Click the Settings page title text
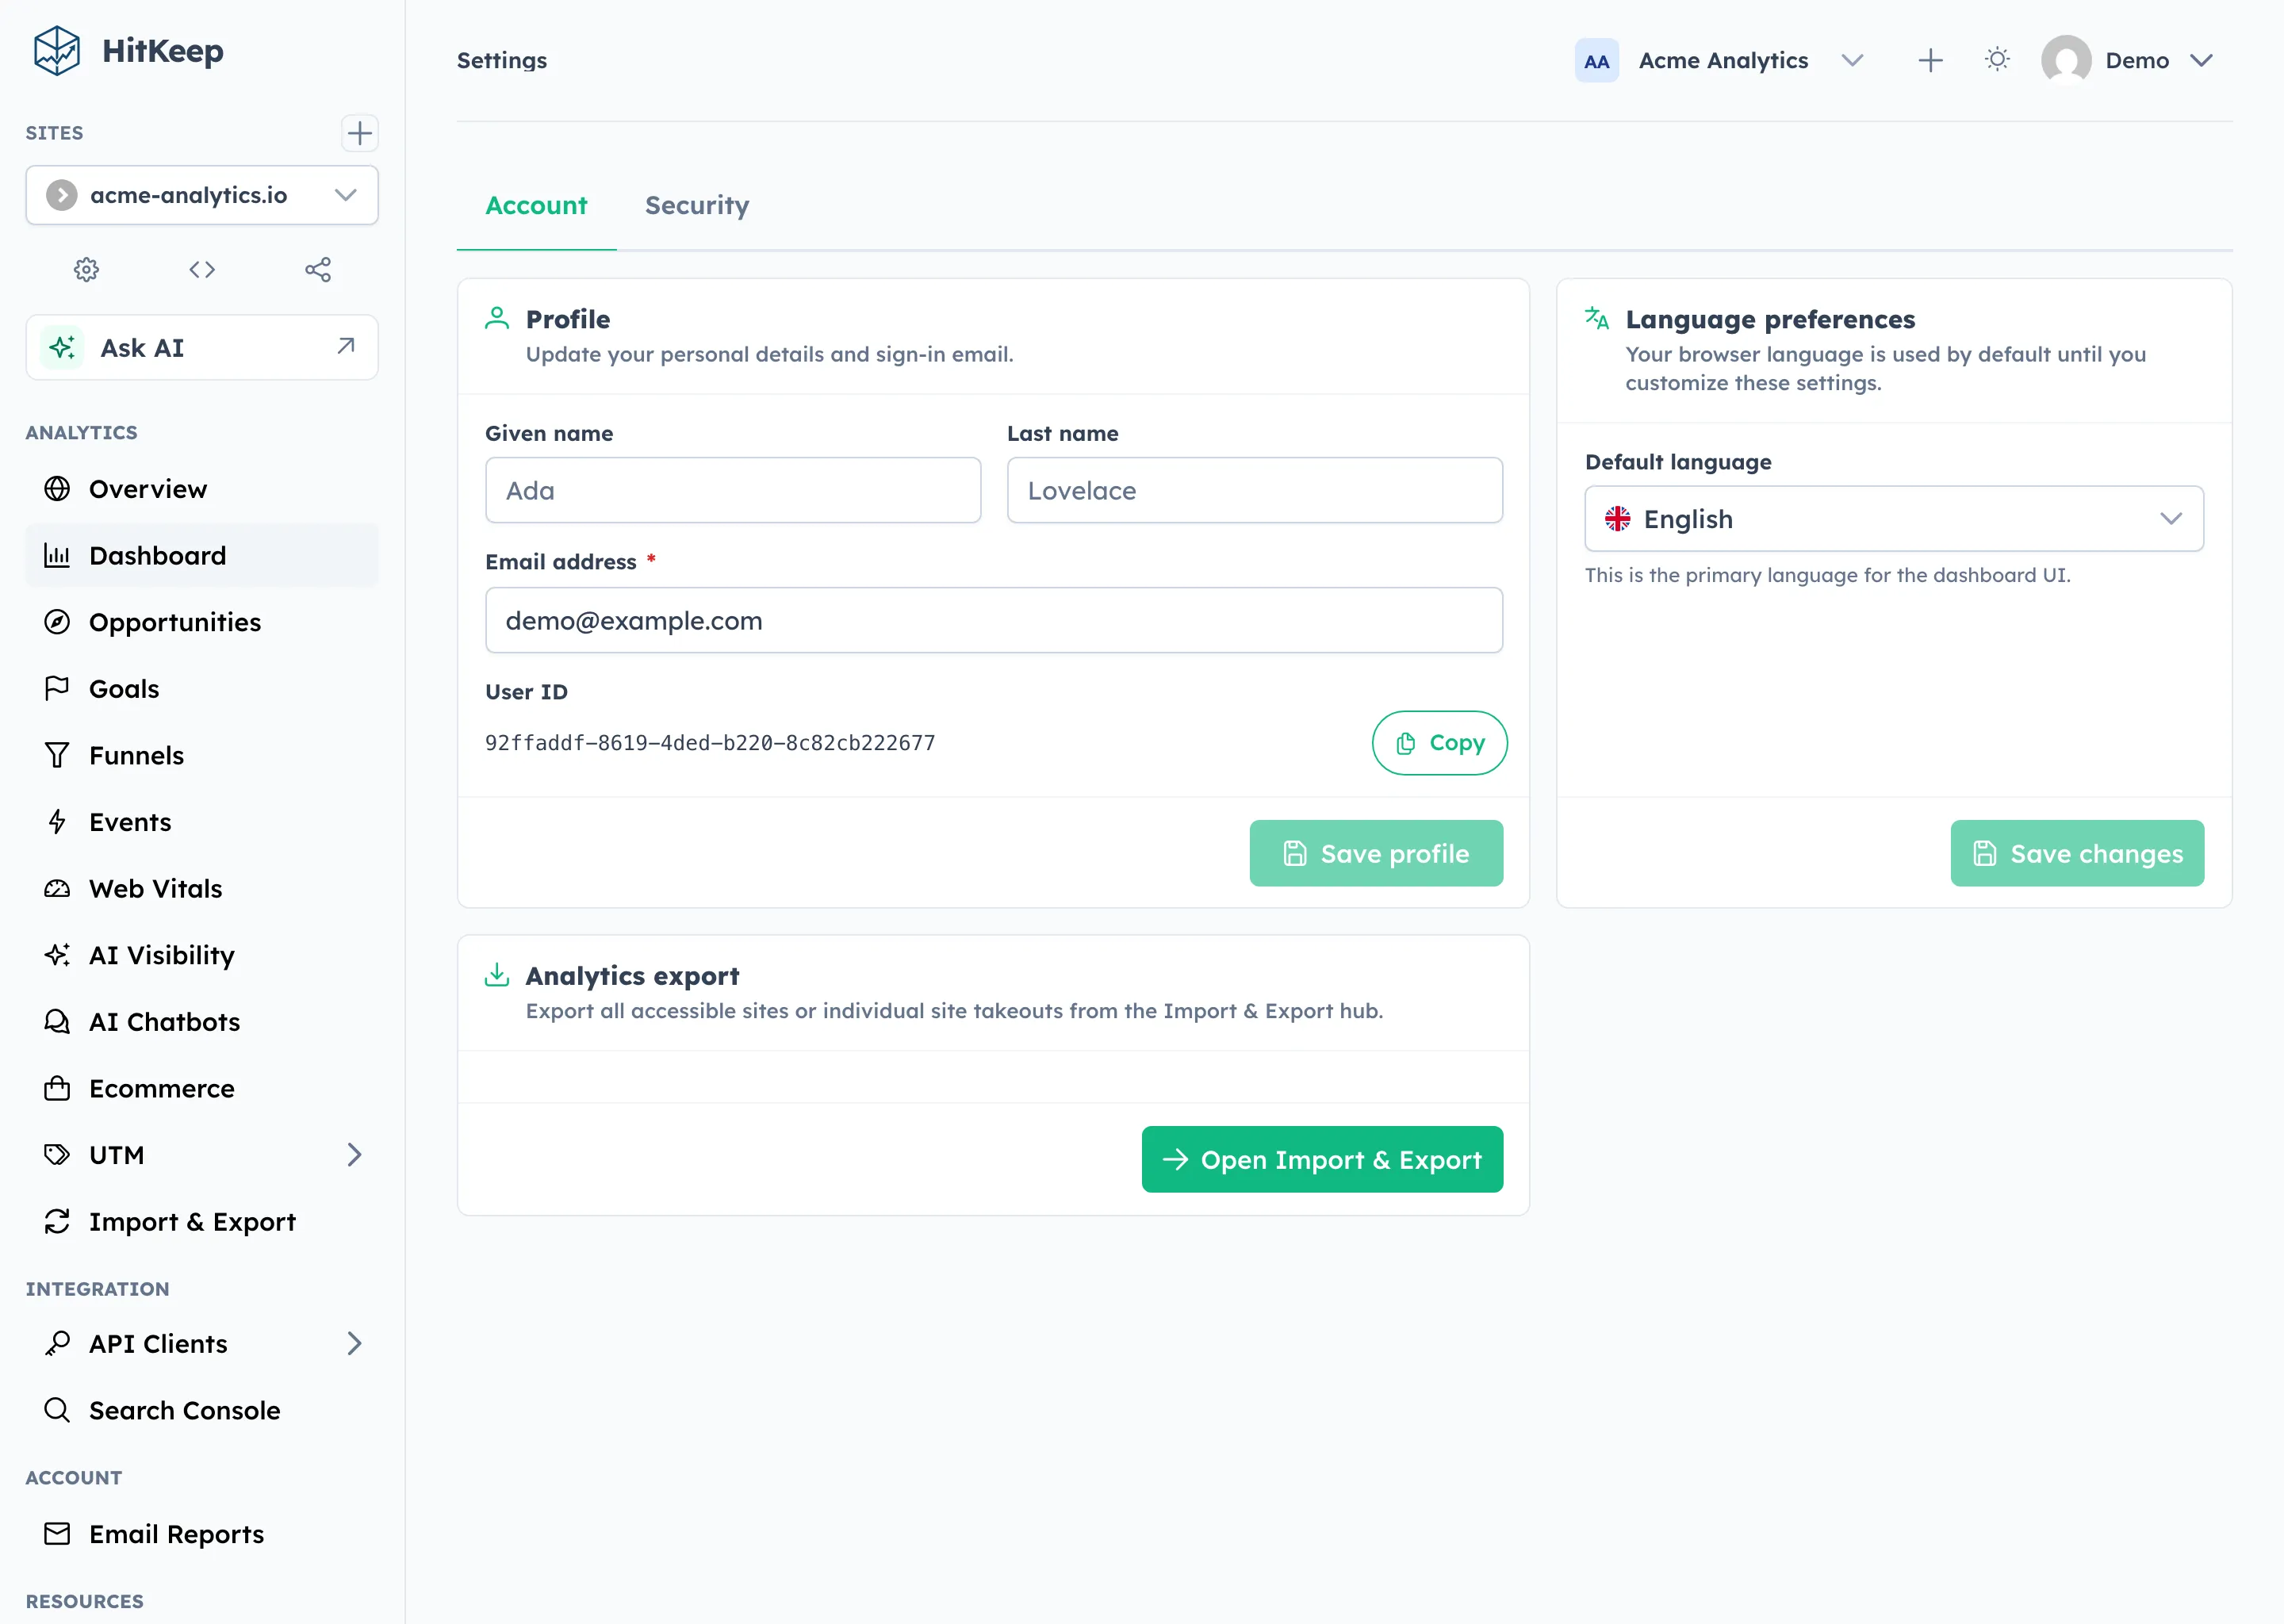Image resolution: width=2284 pixels, height=1624 pixels. coord(502,61)
